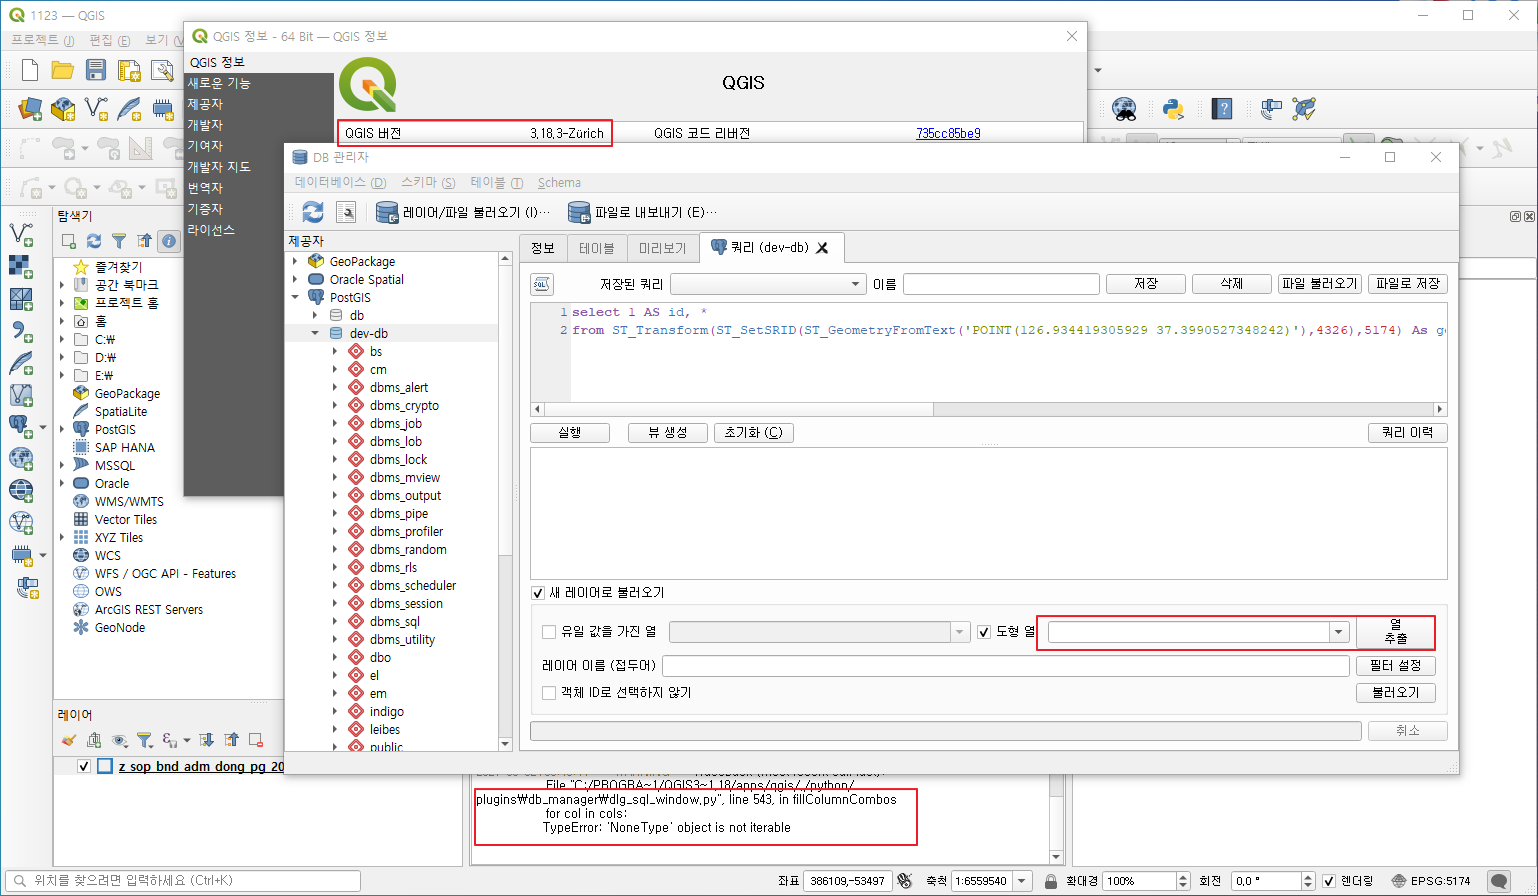Image resolution: width=1538 pixels, height=896 pixels.
Task: Toggle the z_sop_bnd_adm_dong_pg layer checkbox
Action: point(84,765)
